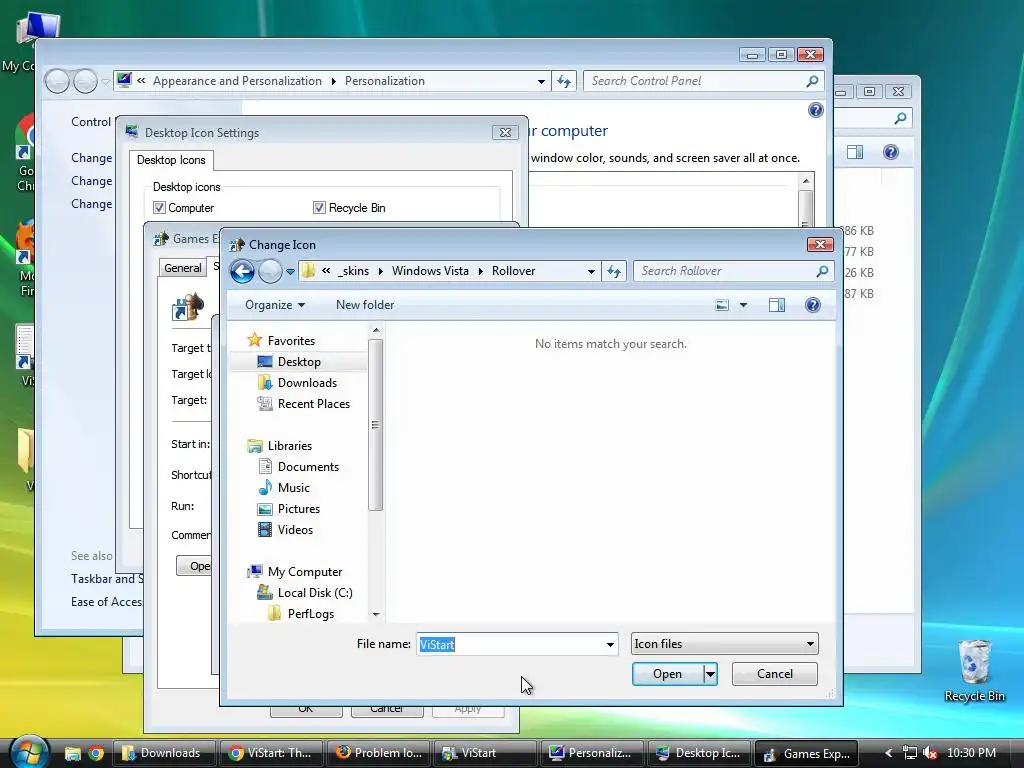Viewport: 1024px width, 768px height.
Task: Show hidden tray icons arrow
Action: coord(888,753)
